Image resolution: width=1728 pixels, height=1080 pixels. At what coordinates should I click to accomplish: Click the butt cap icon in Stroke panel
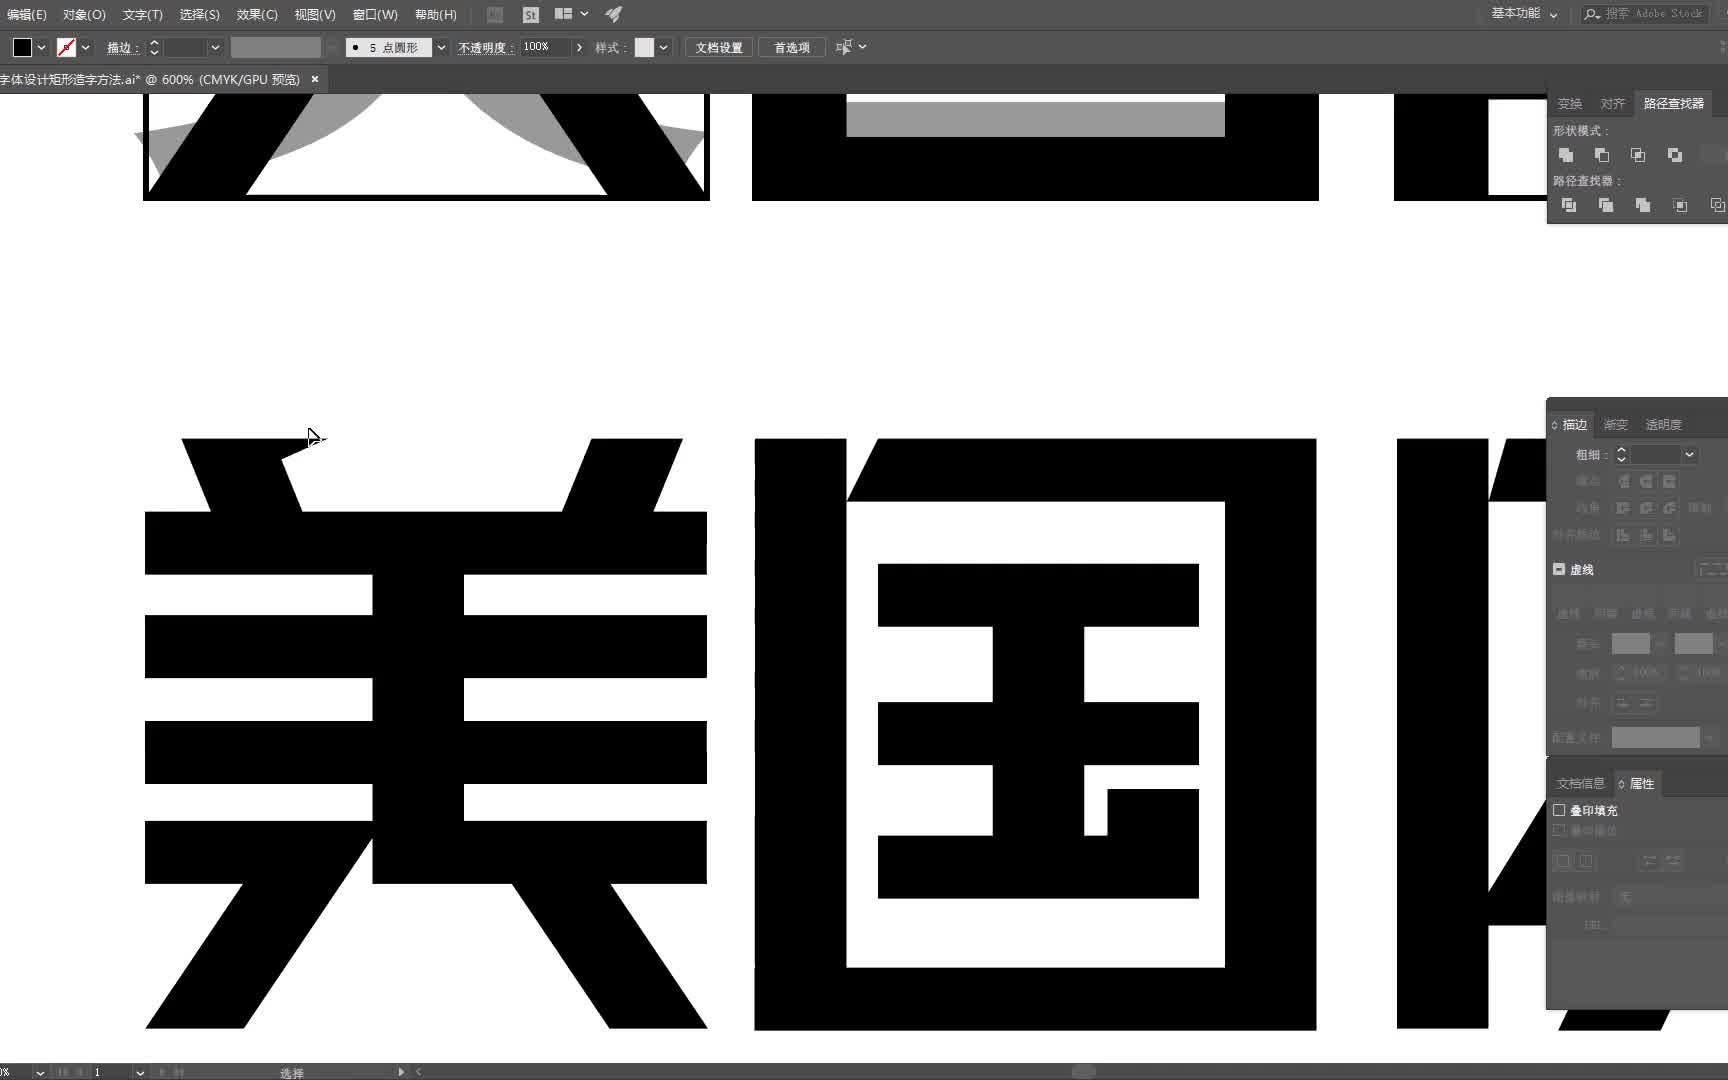tap(1624, 481)
